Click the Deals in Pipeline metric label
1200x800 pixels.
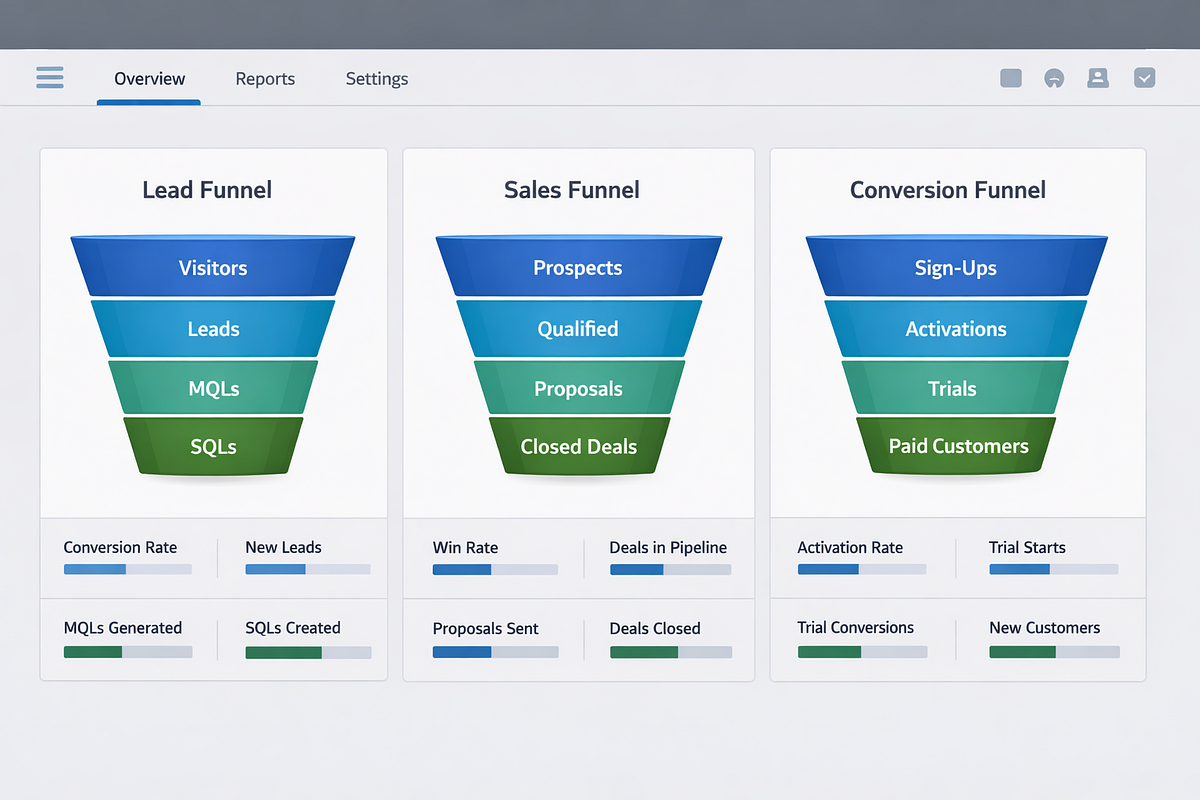[x=668, y=547]
